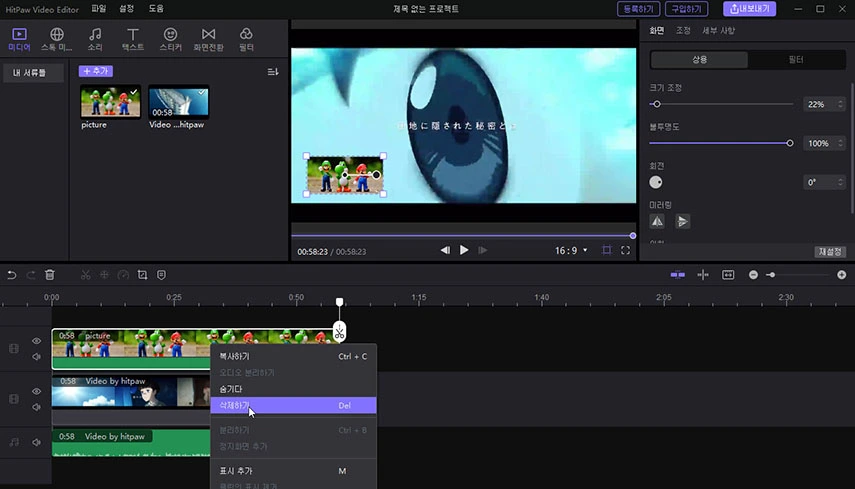Click the 100% opacity stepper arrows
The width and height of the screenshot is (855, 489).
840,143
